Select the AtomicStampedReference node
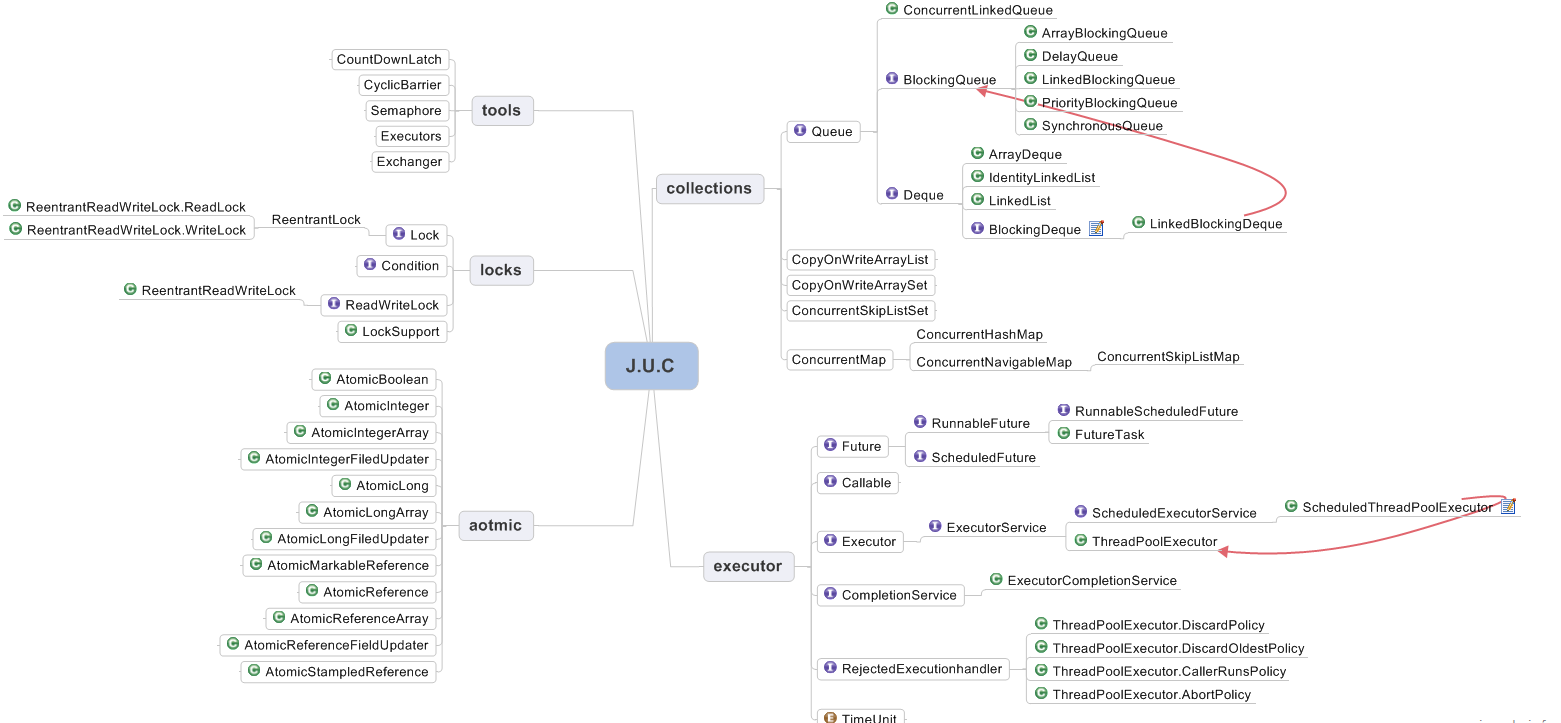Viewport: 1561px width, 723px height. (339, 671)
